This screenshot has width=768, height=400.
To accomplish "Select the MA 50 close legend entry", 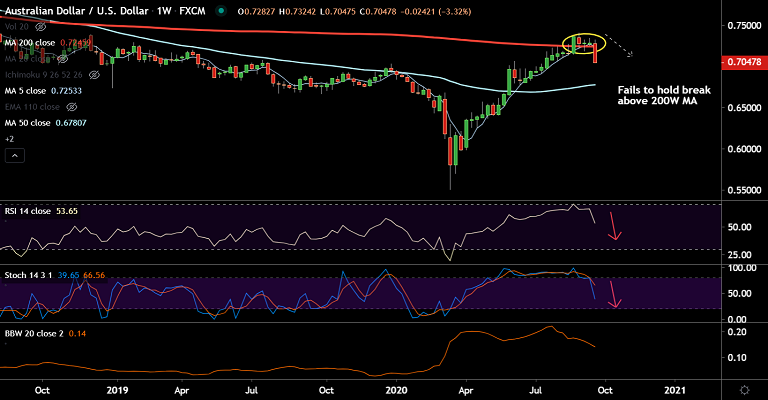I will [x=27, y=123].
